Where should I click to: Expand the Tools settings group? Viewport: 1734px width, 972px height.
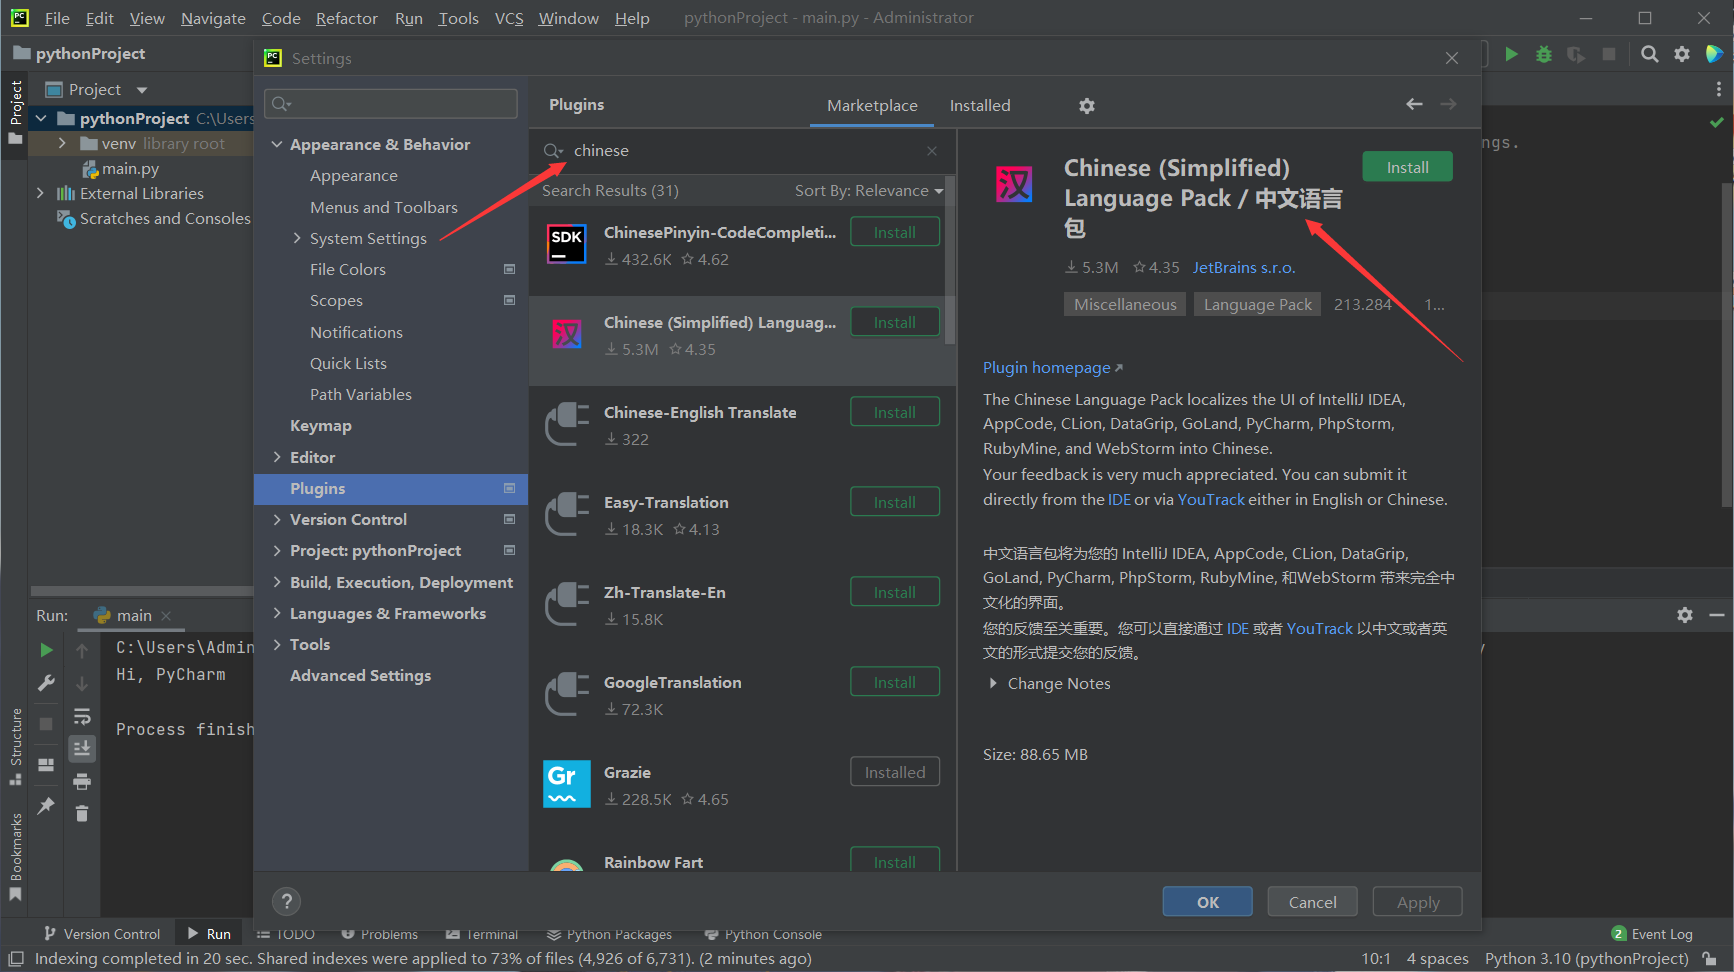277,645
